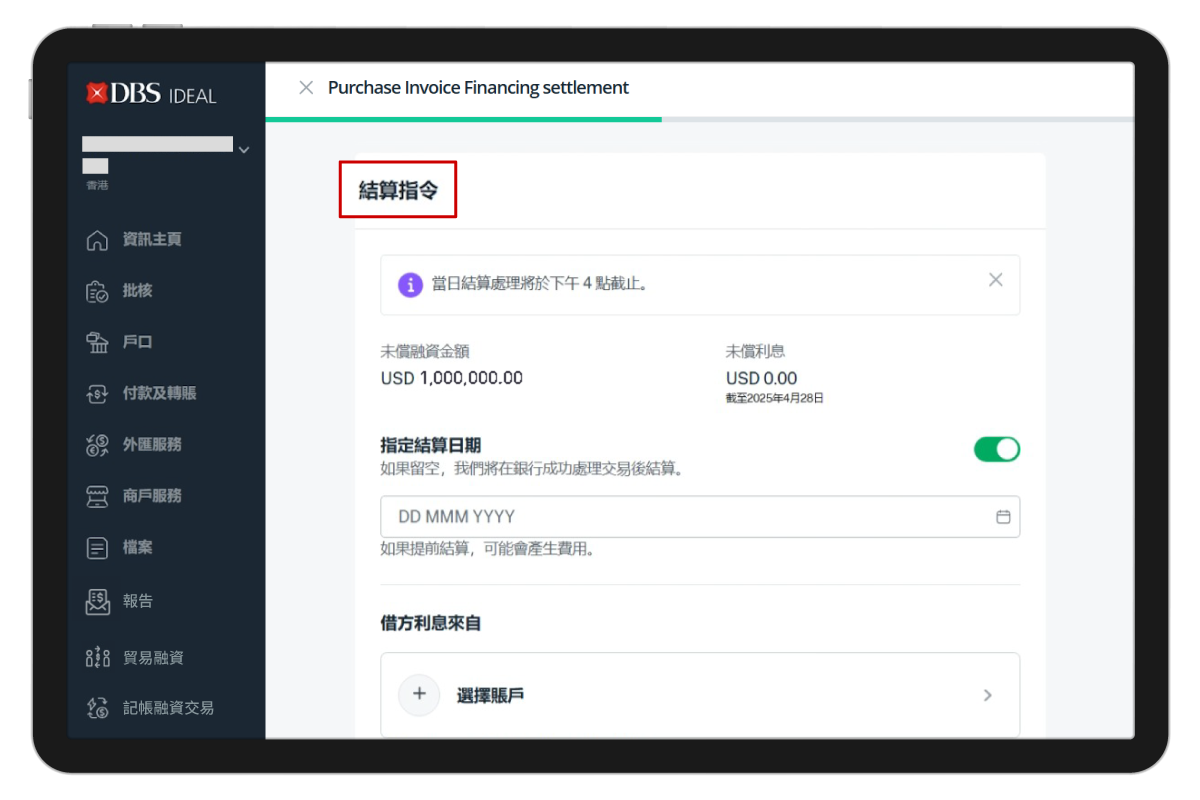This screenshot has height=800, width=1200.
Task: Click the trade finance icon for 貿易融資
Action: 97,657
